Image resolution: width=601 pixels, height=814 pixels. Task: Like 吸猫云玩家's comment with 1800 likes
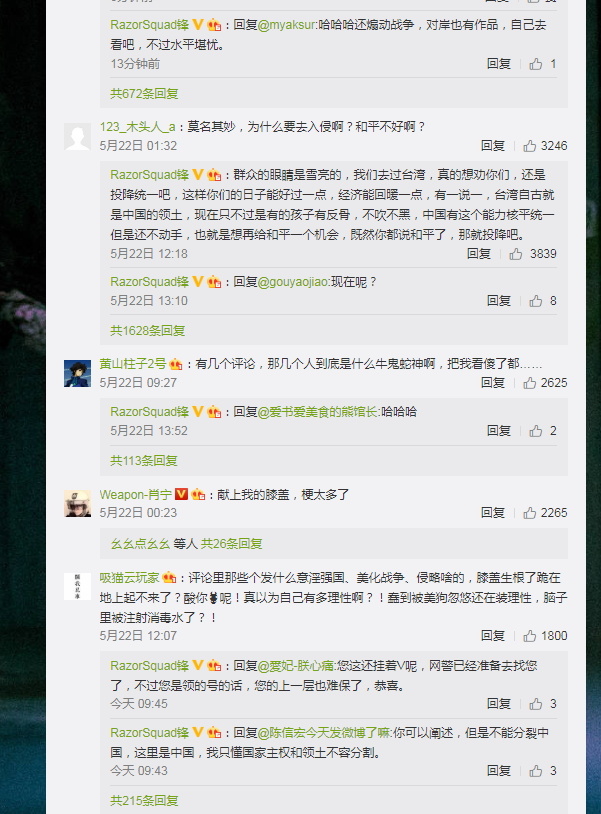(529, 636)
